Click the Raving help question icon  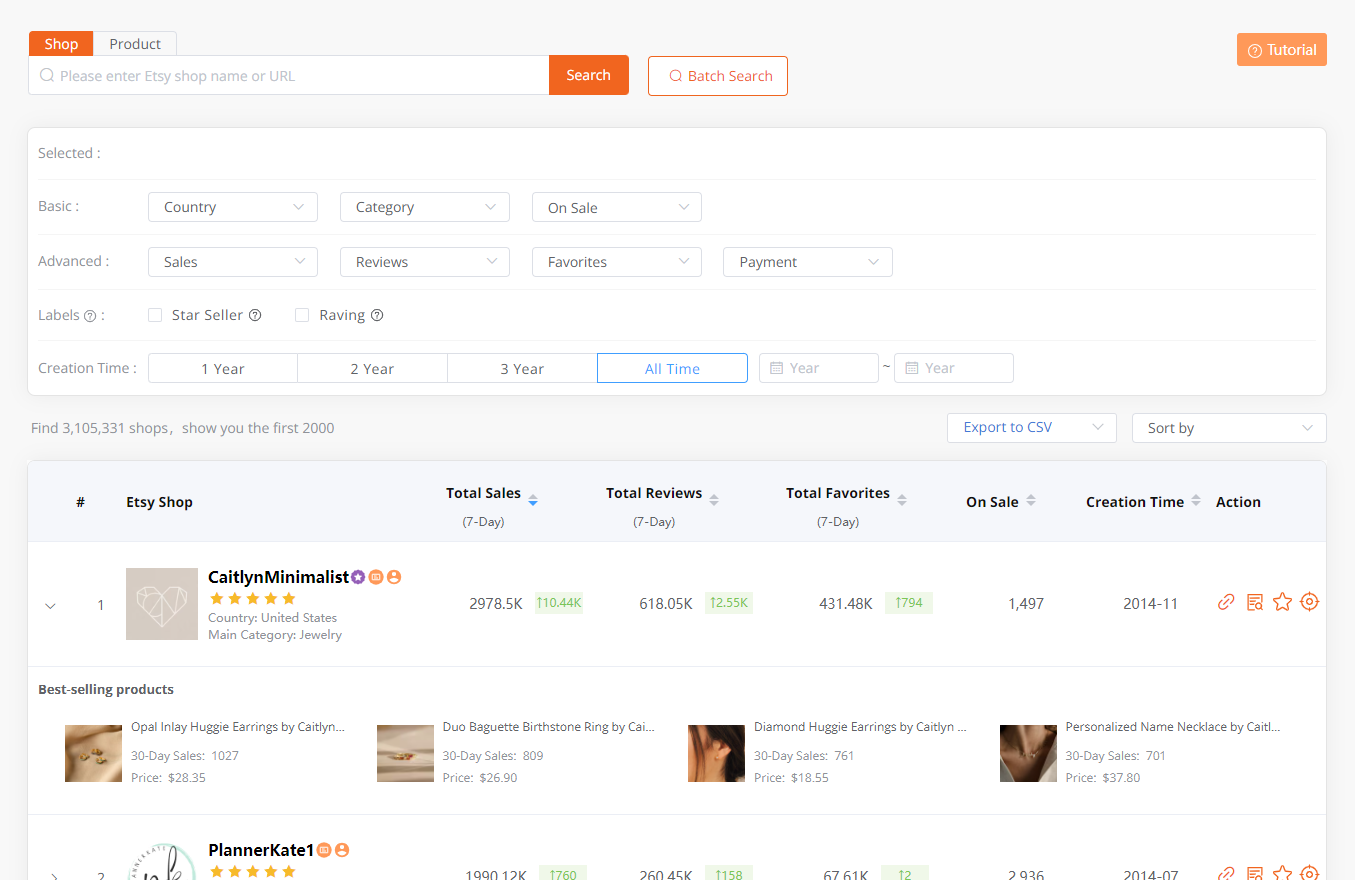click(377, 314)
